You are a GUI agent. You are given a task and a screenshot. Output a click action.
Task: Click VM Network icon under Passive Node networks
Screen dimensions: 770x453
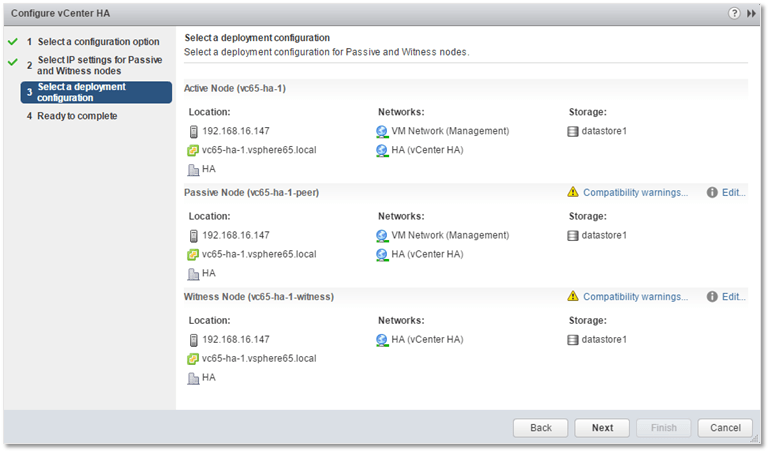pos(382,236)
